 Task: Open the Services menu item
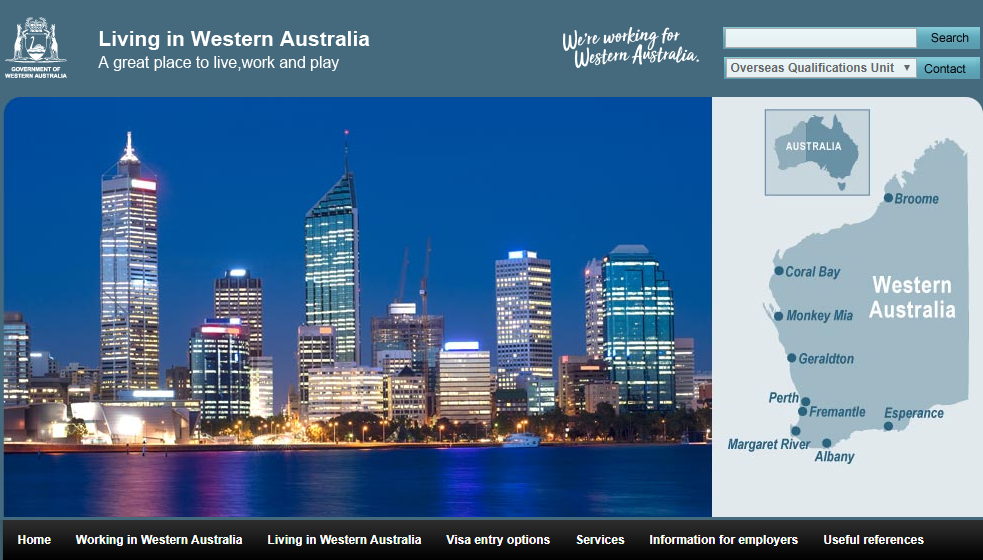coord(600,539)
